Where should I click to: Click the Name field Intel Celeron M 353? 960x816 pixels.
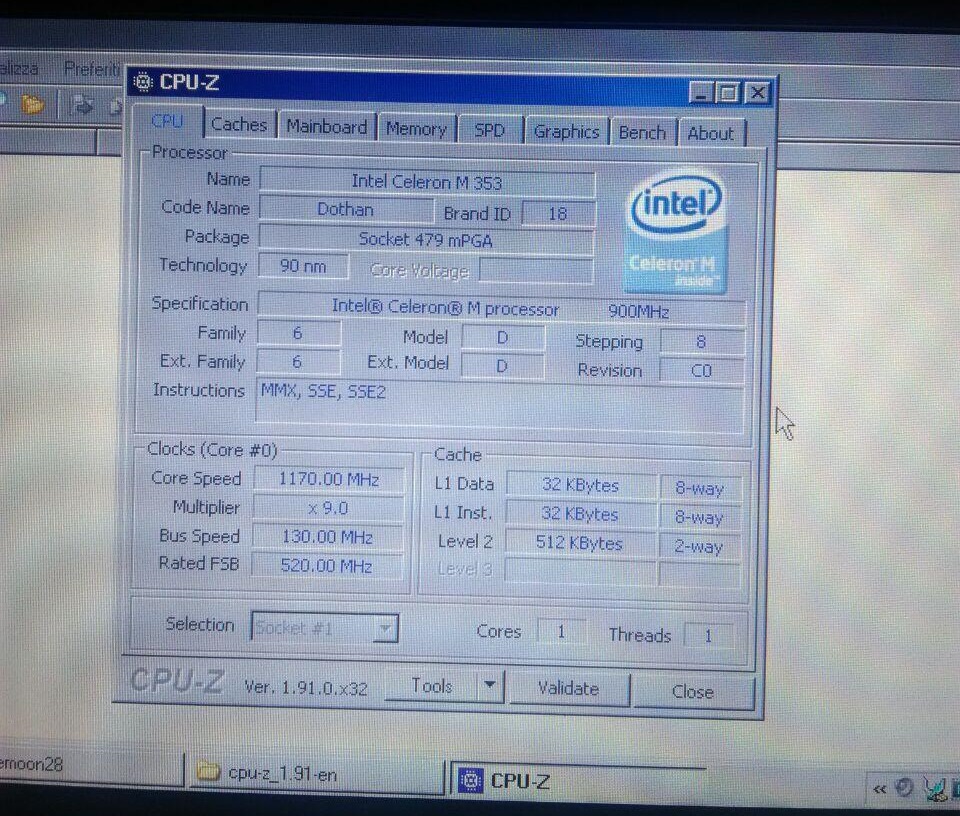tap(427, 182)
